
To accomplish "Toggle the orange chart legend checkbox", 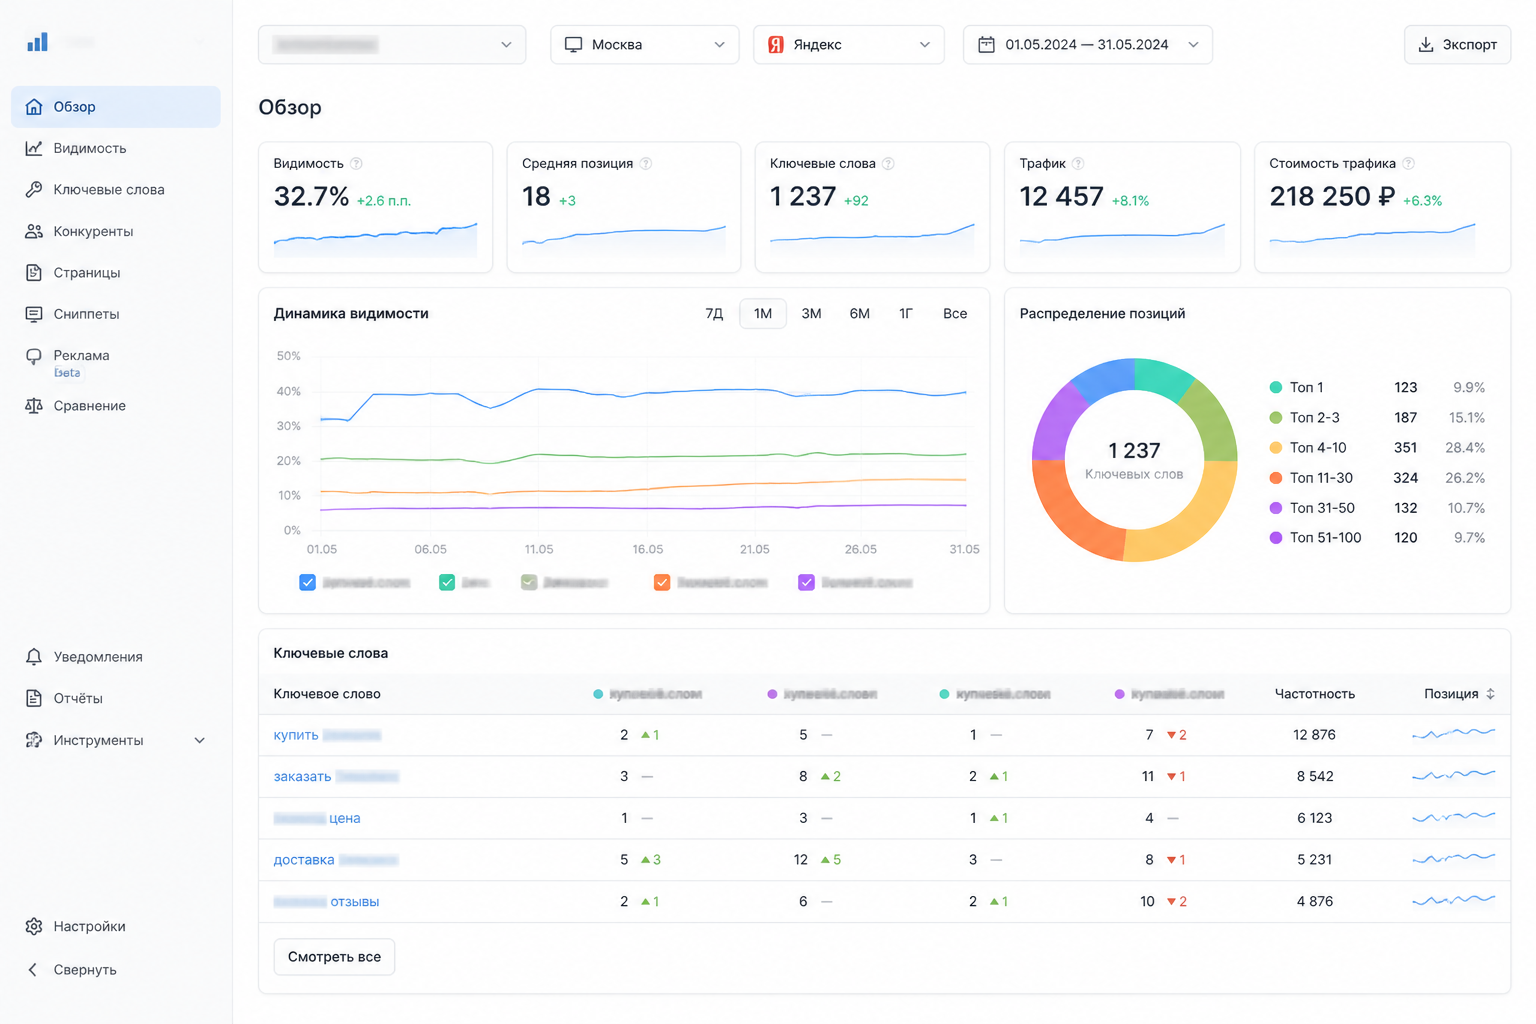I will tap(662, 582).
